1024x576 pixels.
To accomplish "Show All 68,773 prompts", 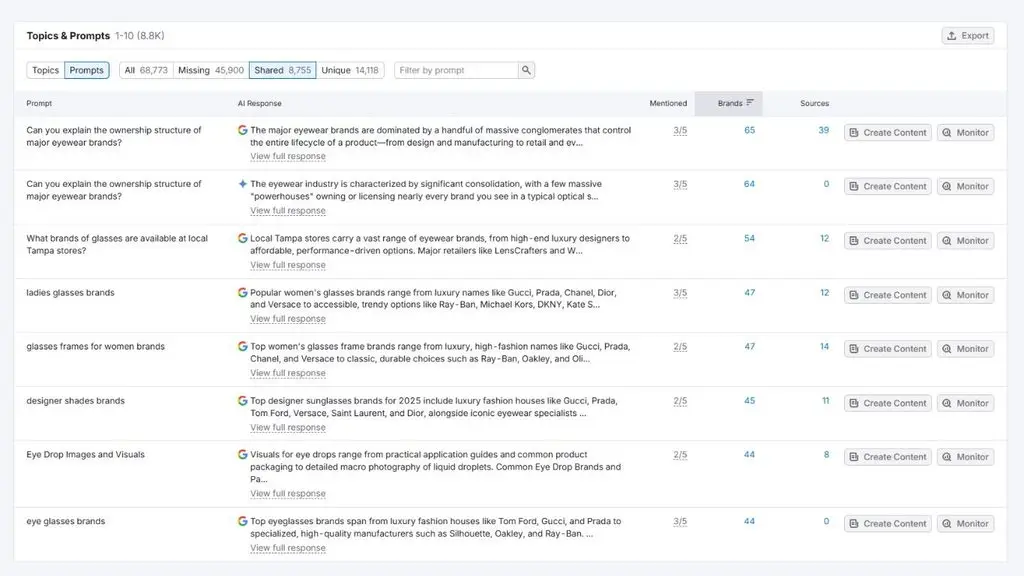I will pos(146,70).
